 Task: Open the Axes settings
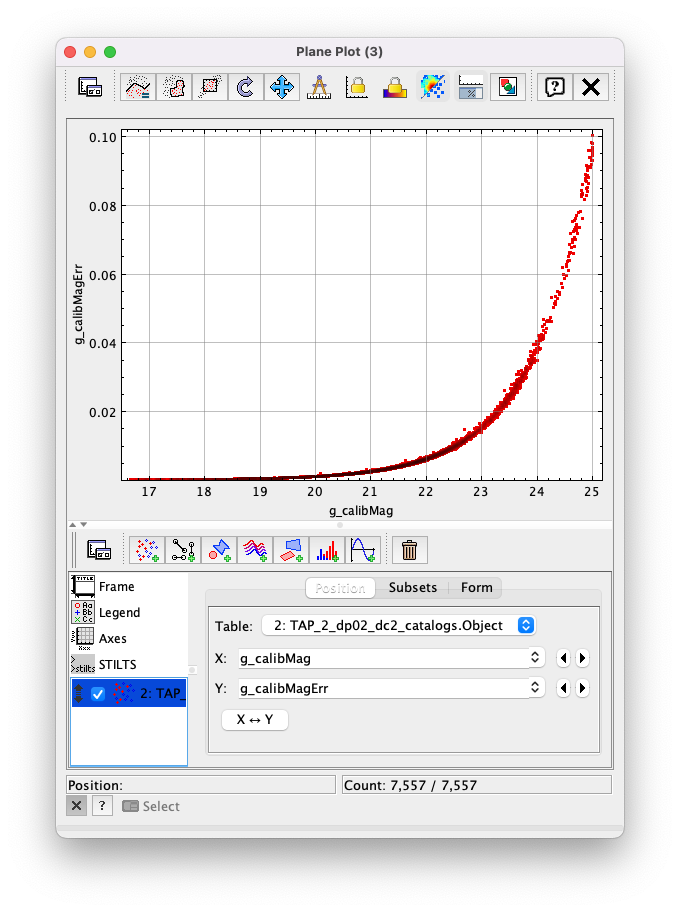(x=129, y=638)
